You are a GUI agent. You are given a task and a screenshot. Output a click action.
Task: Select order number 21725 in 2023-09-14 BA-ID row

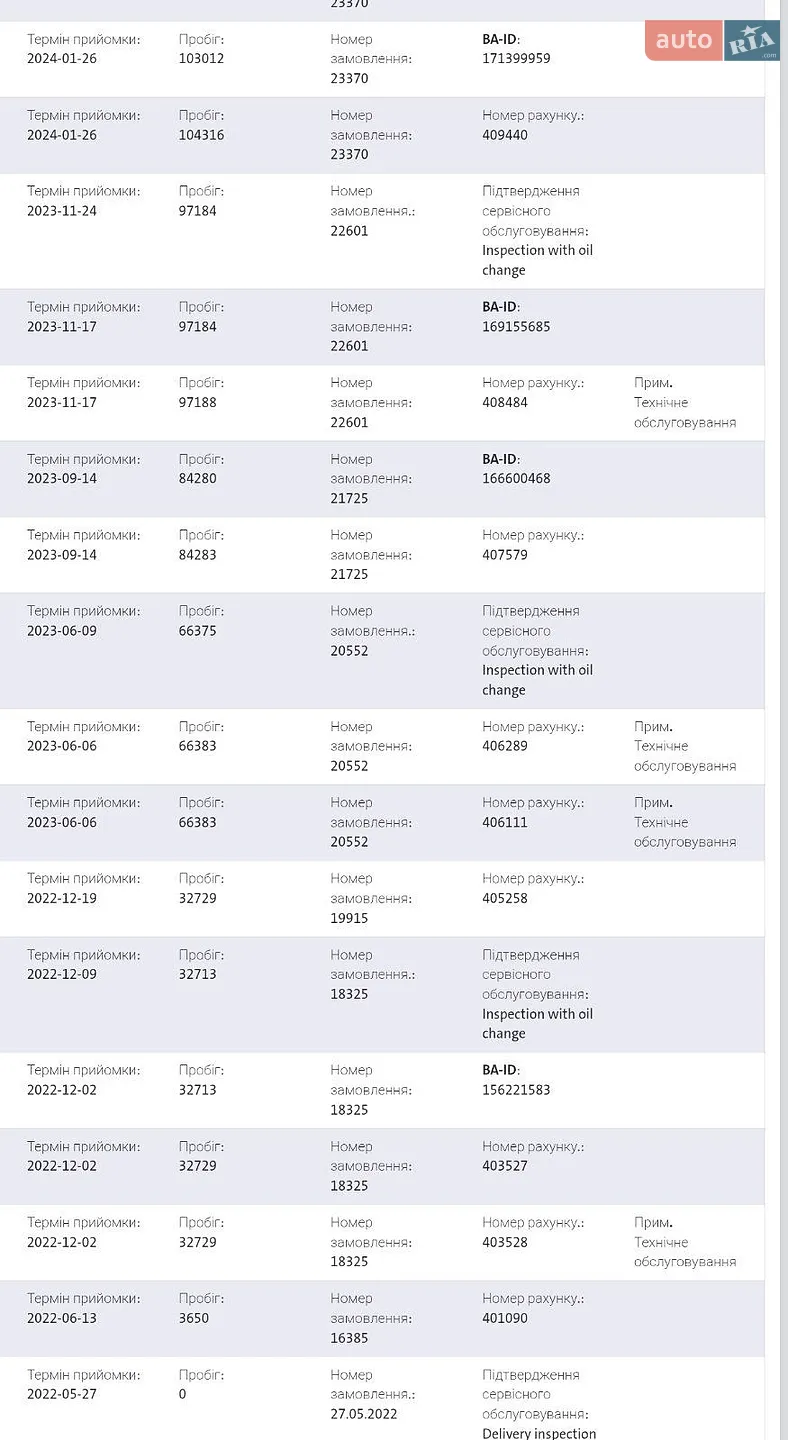(x=349, y=498)
